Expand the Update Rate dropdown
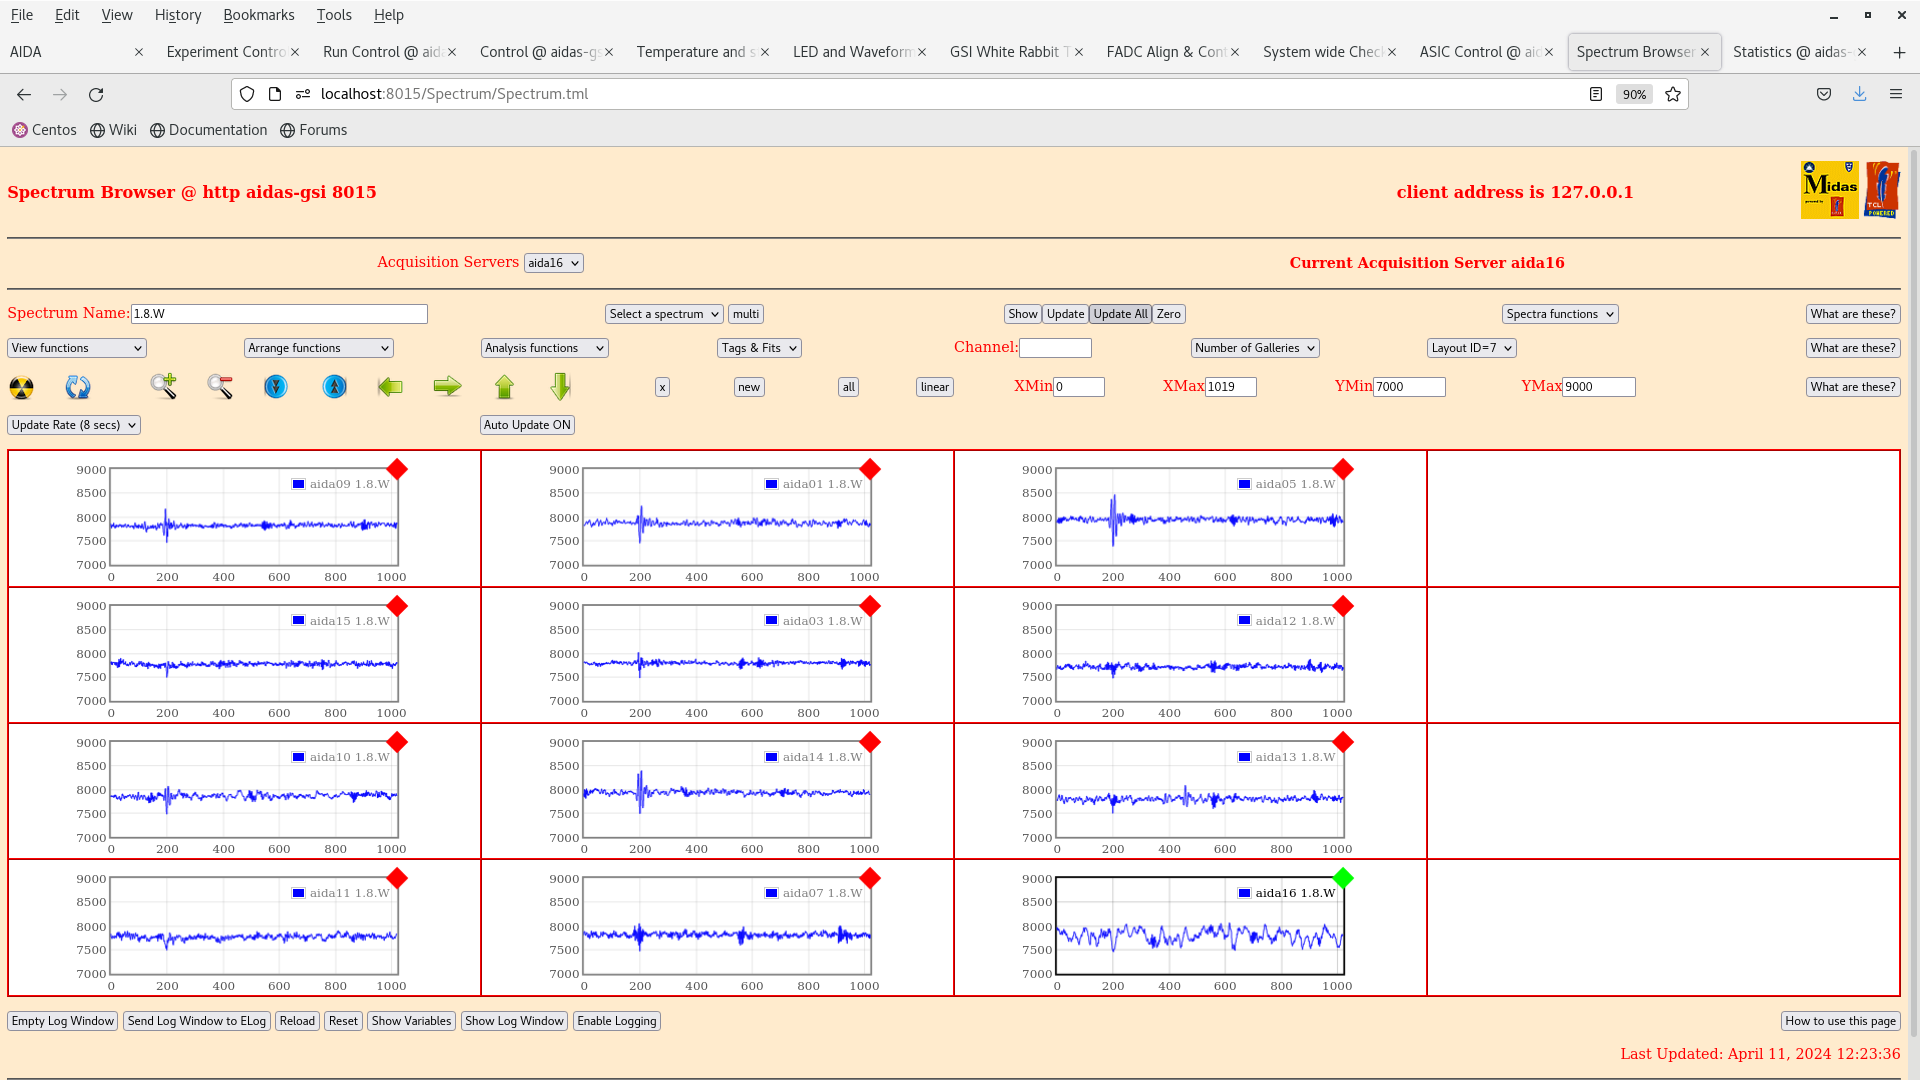The width and height of the screenshot is (1920, 1080). coord(74,425)
